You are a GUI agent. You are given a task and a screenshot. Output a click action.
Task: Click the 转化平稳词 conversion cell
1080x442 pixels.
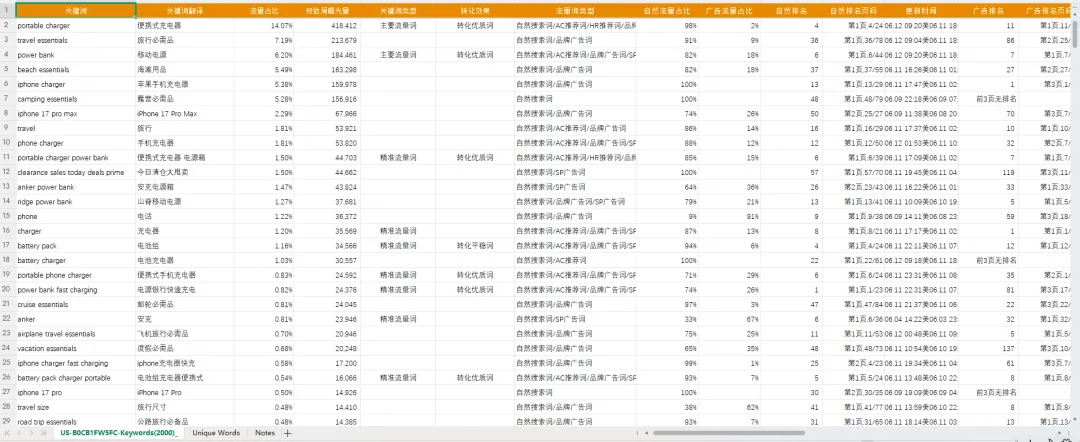(x=475, y=246)
